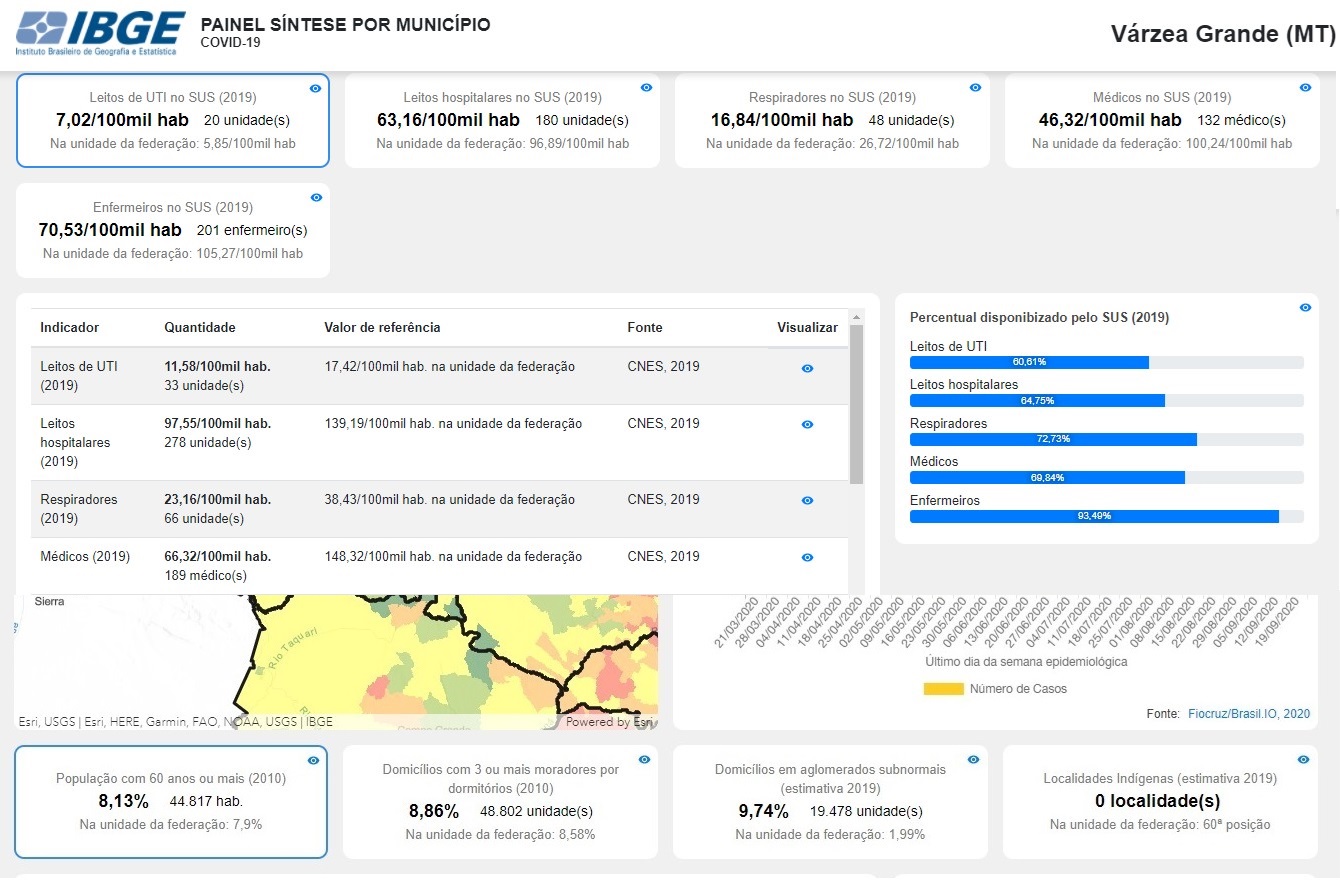The height and width of the screenshot is (881, 1340).
Task: Toggle eye icon on Leitos de UTI no SUS card
Action: pos(315,89)
